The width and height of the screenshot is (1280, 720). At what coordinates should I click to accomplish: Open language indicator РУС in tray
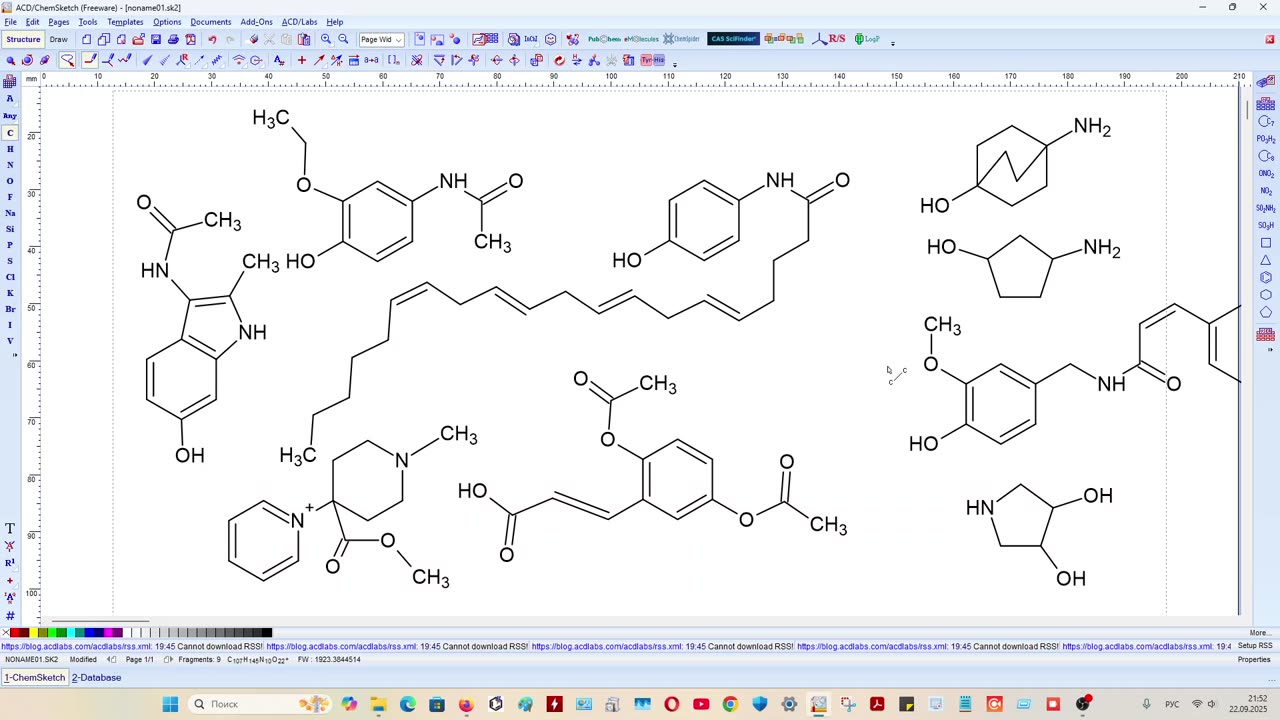coord(1173,704)
